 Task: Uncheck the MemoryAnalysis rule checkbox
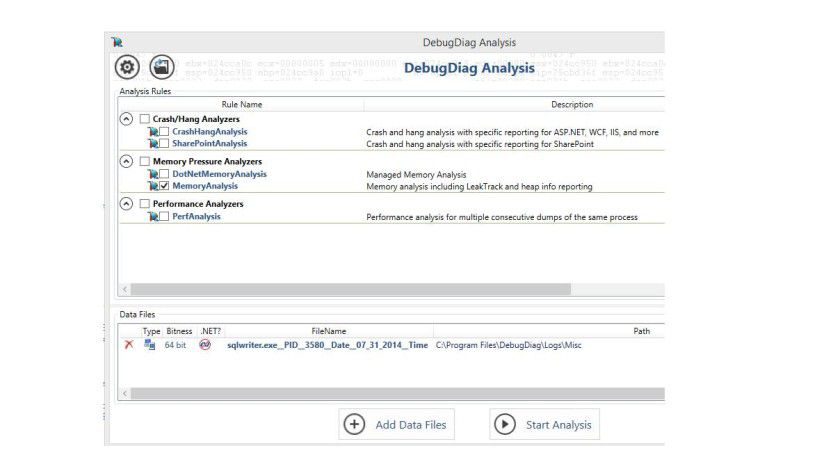coord(164,185)
